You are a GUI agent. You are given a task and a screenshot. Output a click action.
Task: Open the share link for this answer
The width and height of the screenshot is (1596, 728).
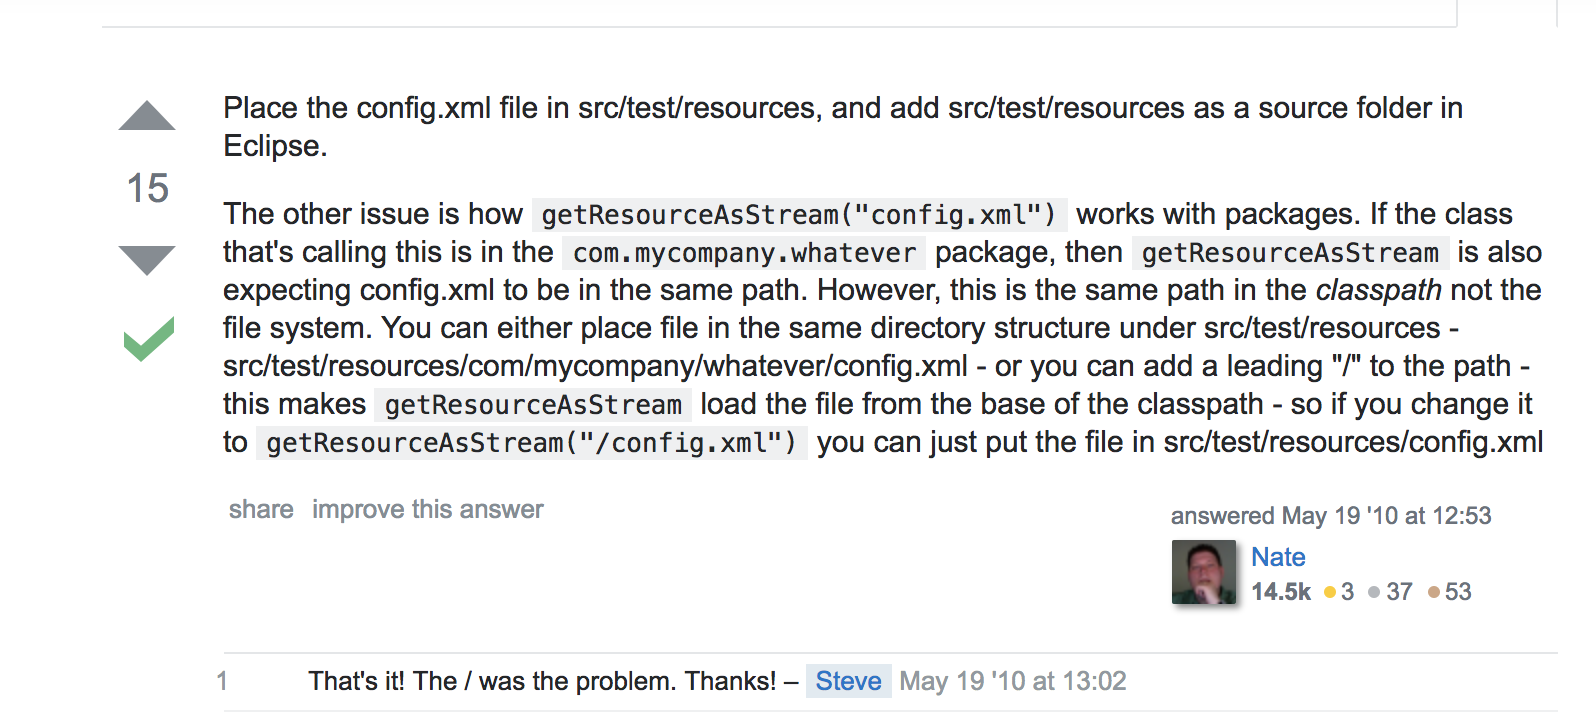click(261, 509)
